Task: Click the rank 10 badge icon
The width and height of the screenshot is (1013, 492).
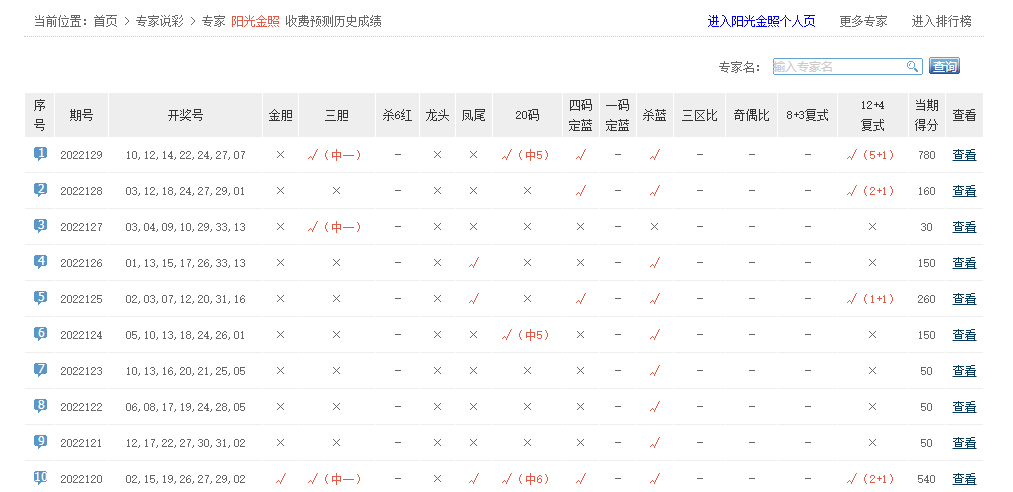Action: pos(40,477)
